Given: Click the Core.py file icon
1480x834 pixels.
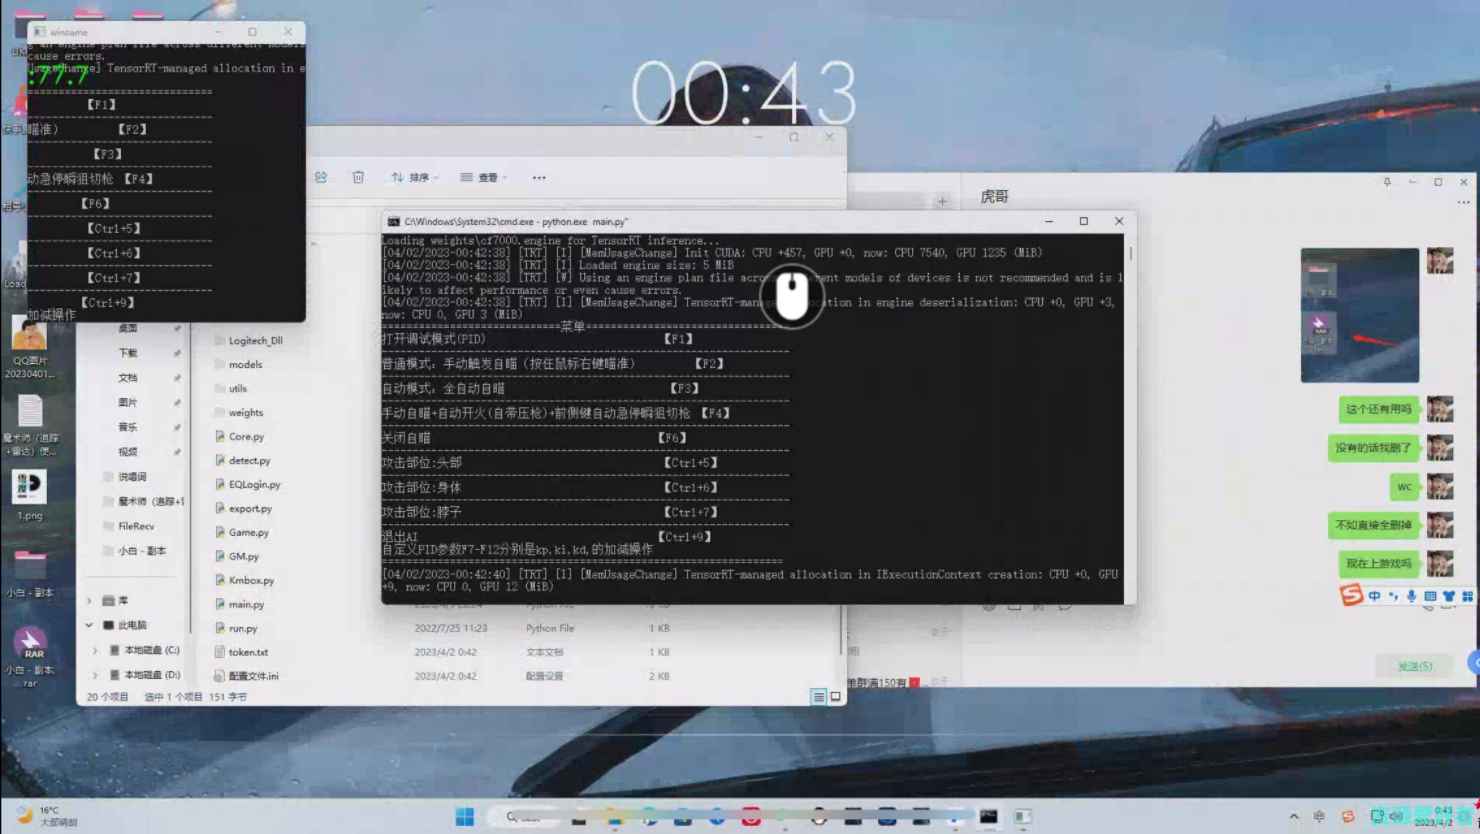Looking at the screenshot, I should tap(219, 436).
